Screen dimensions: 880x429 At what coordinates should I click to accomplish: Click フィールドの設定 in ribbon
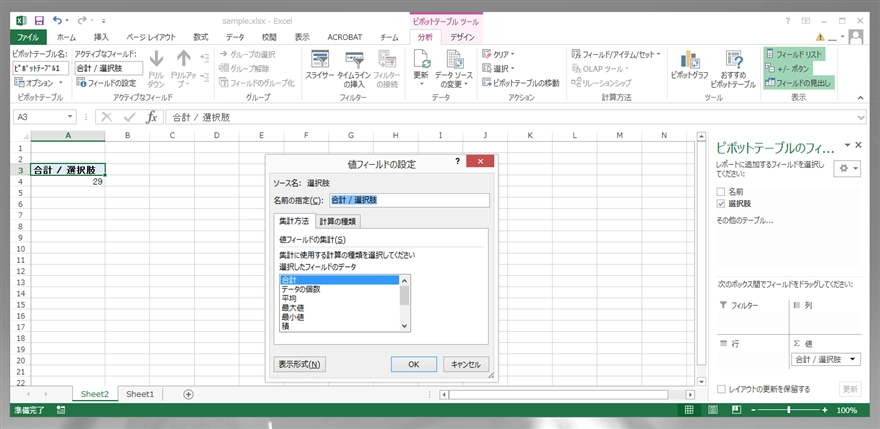pos(107,83)
